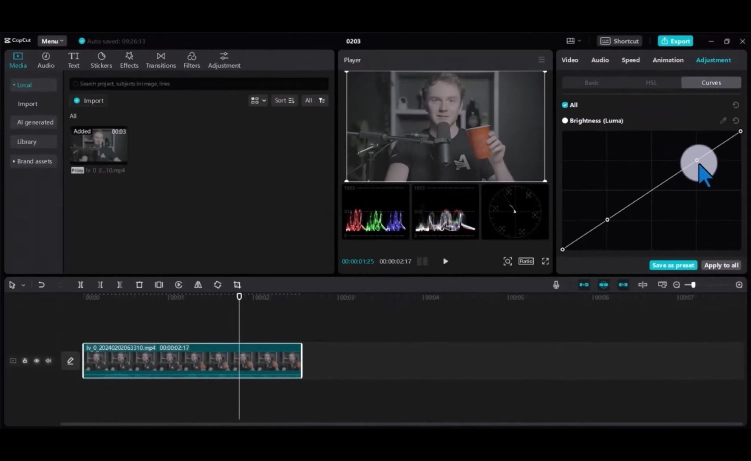The height and width of the screenshot is (461, 751).
Task: Reset all curves with the reset icon
Action: tap(736, 105)
